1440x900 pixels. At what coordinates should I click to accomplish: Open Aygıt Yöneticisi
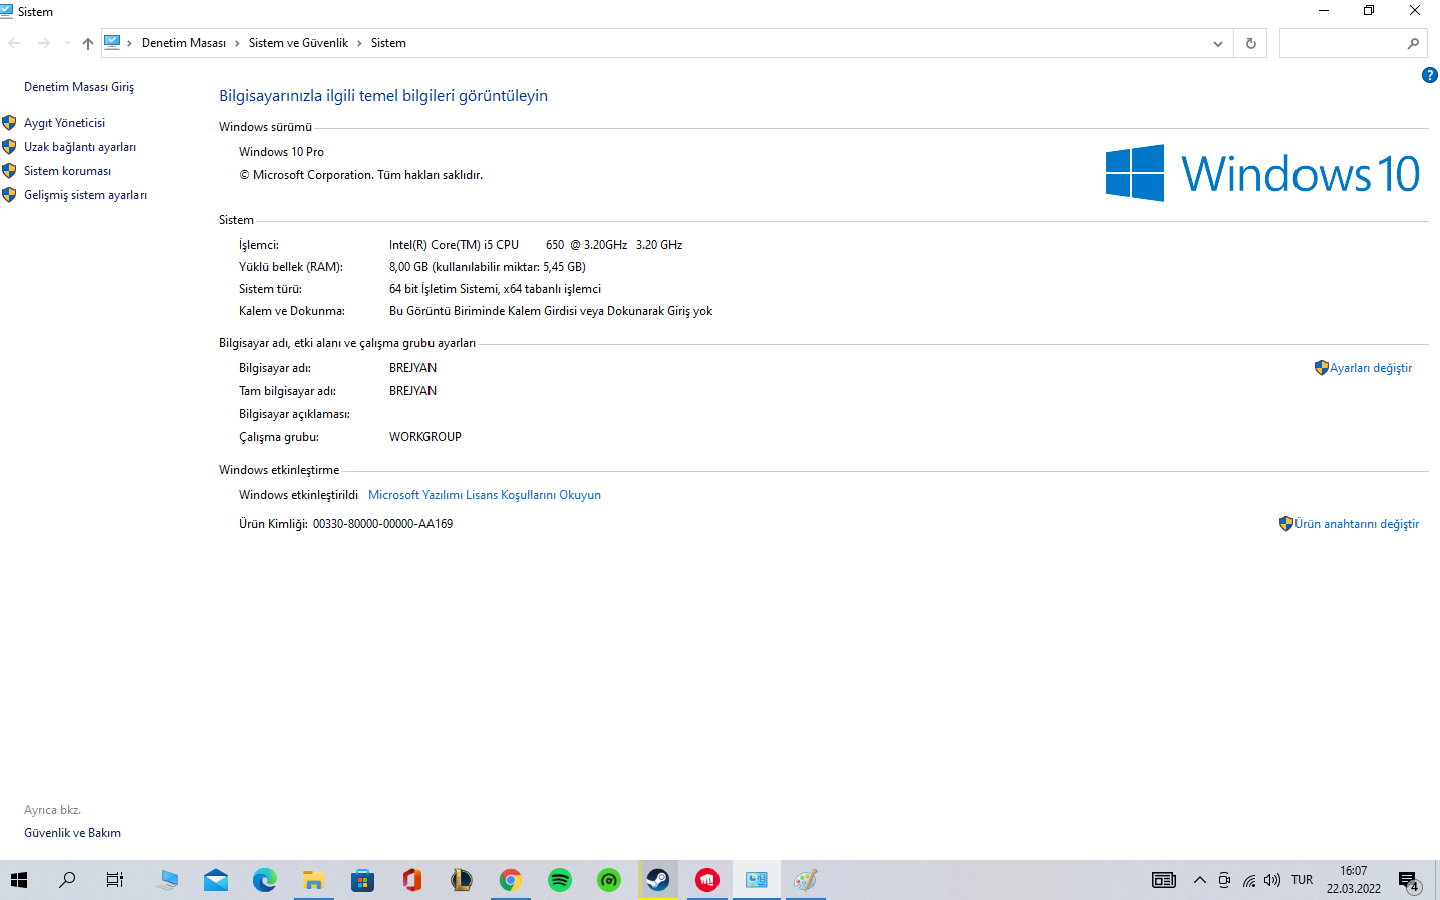coord(64,123)
